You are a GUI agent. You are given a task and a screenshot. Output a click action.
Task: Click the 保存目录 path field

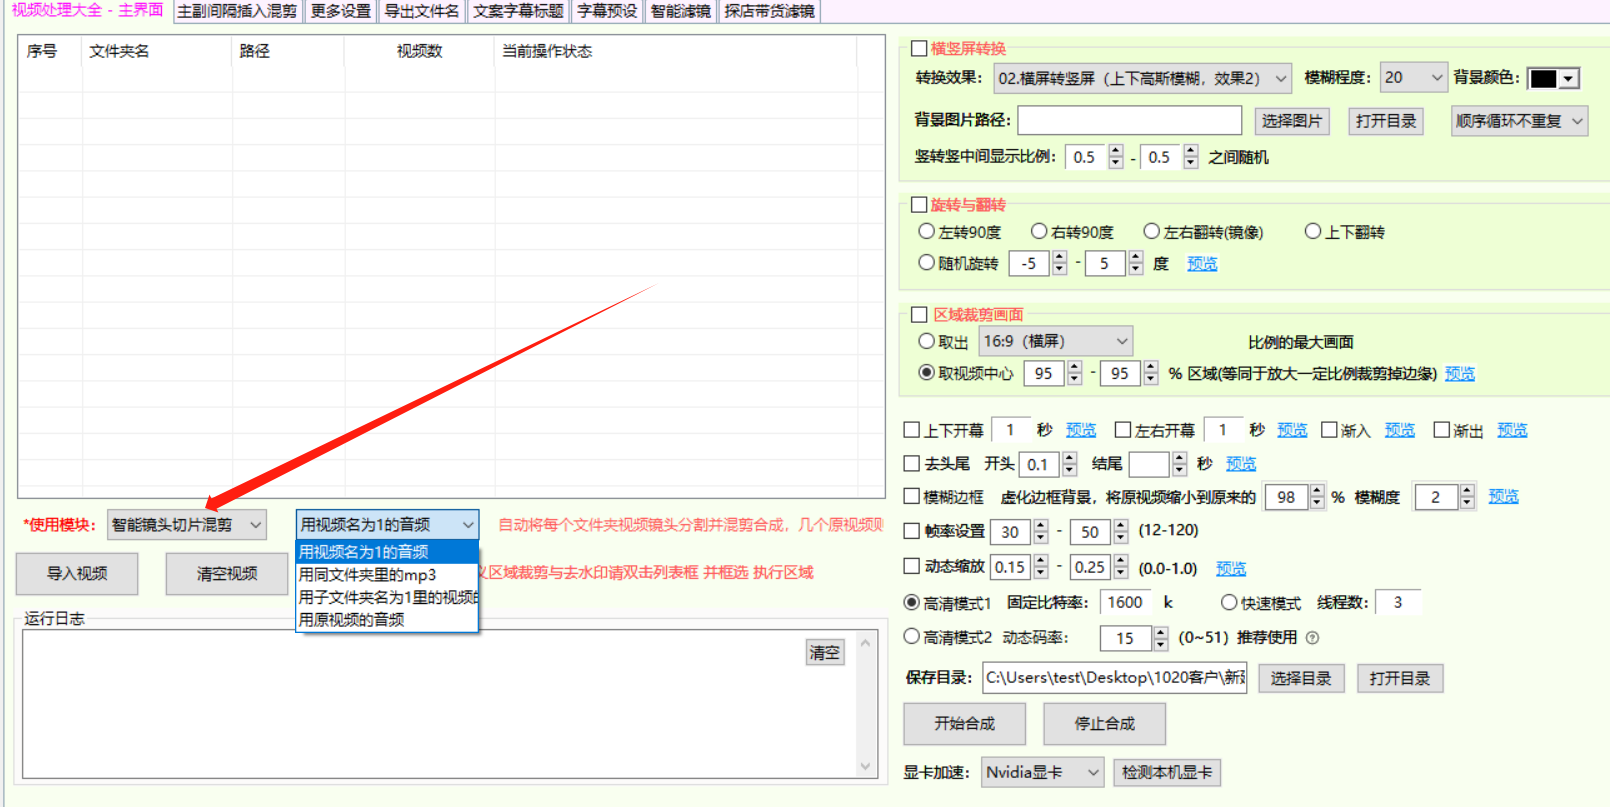pos(1114,677)
